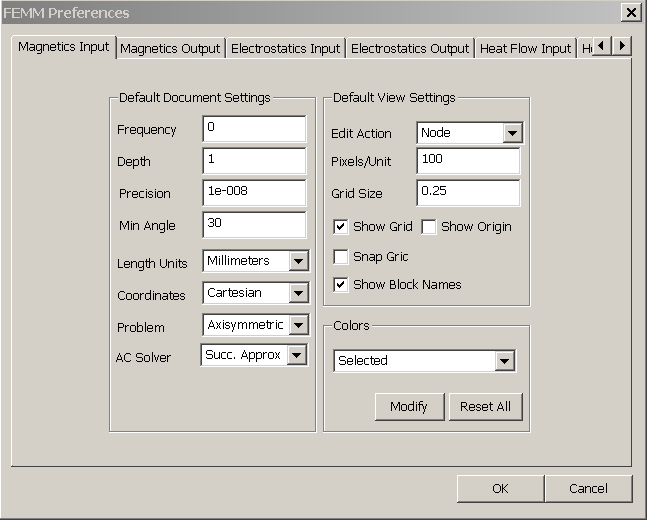This screenshot has height=520, width=647.
Task: Switch to the Electrostatics Output tab
Action: (410, 49)
